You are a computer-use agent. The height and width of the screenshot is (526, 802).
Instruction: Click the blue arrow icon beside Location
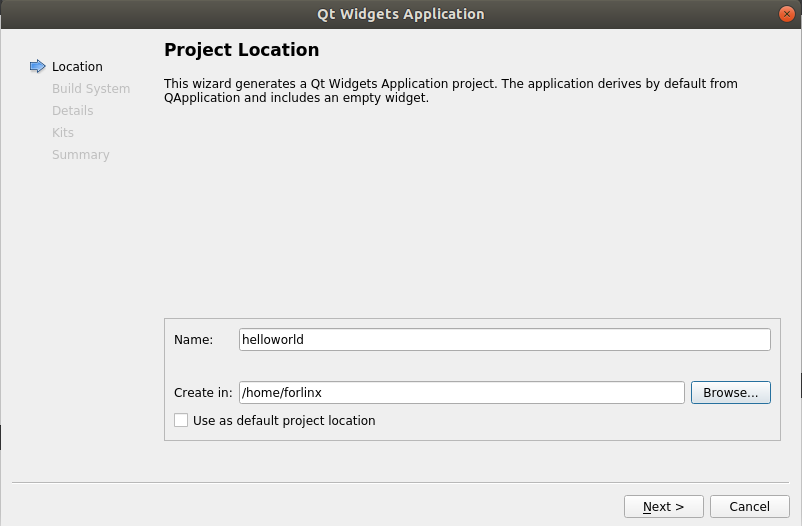coord(38,67)
